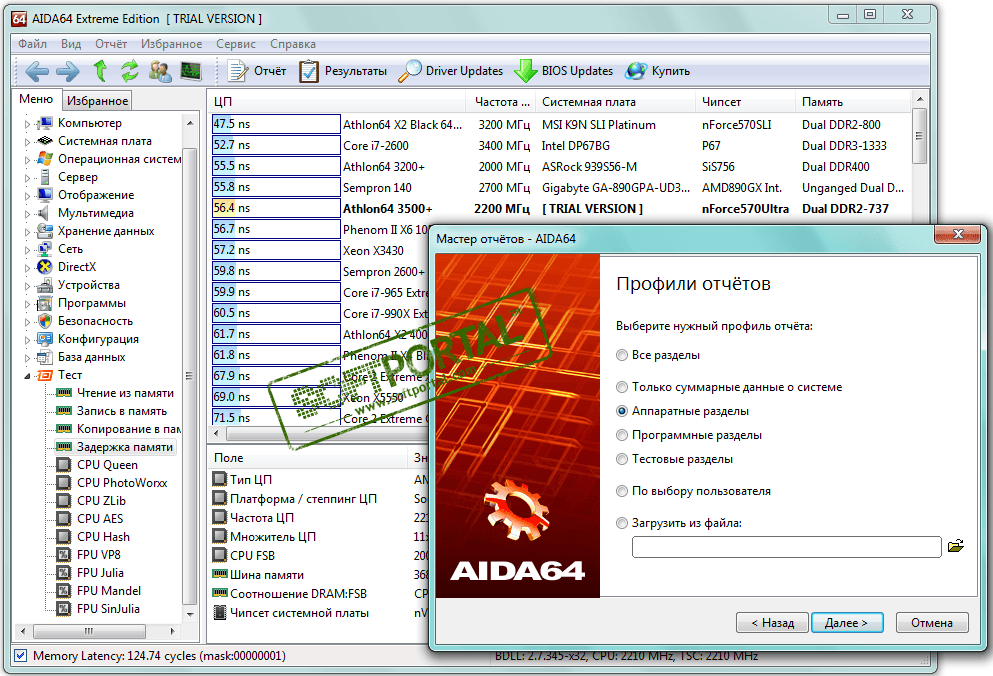Click the browse folder icon for file load
The width and height of the screenshot is (993, 676).
pyautogui.click(x=956, y=545)
